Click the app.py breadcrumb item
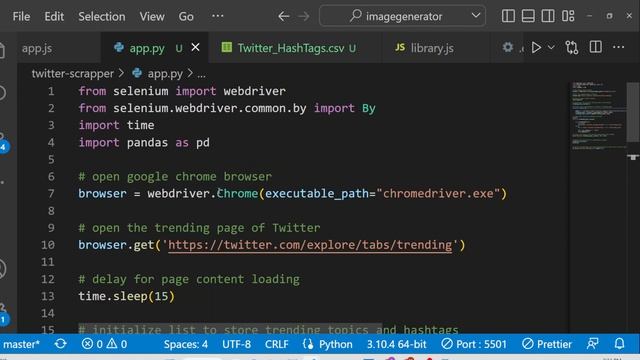The width and height of the screenshot is (640, 360). pos(165,73)
